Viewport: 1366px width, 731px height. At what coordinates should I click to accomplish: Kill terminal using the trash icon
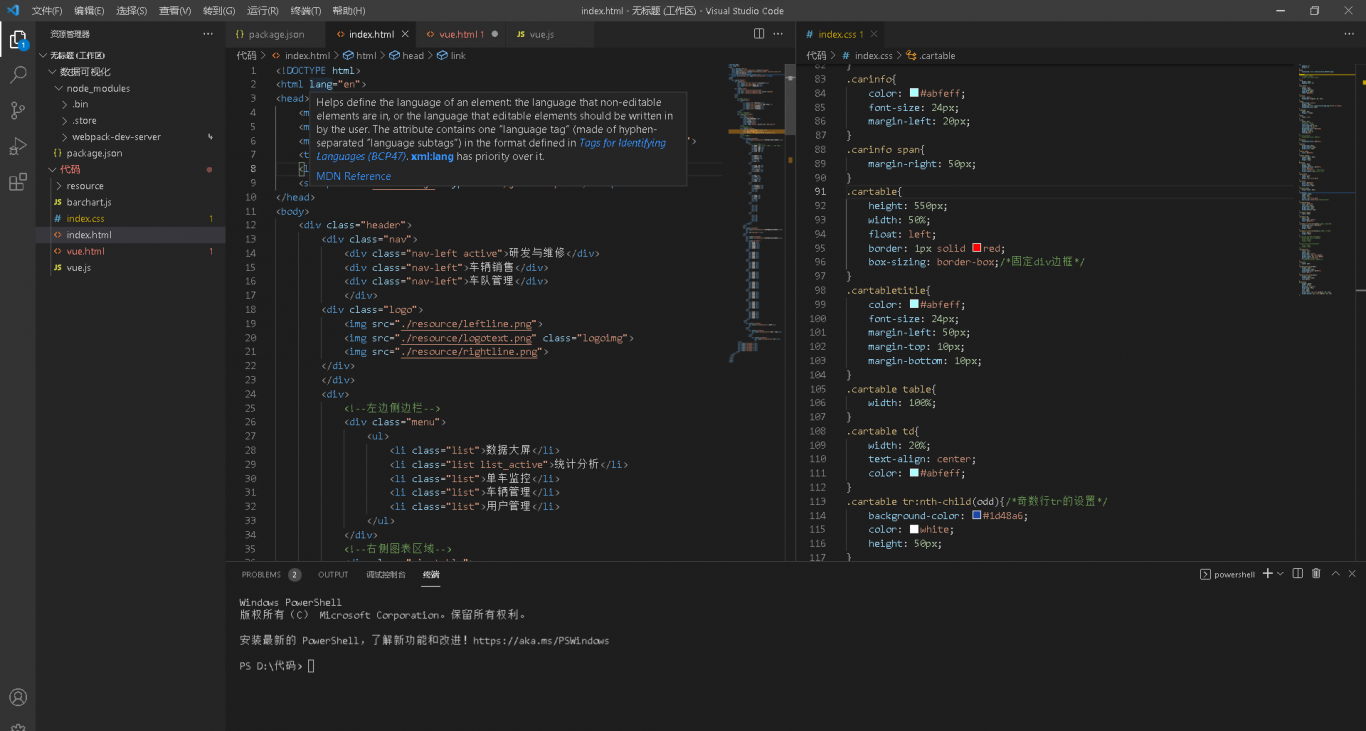pos(1316,574)
